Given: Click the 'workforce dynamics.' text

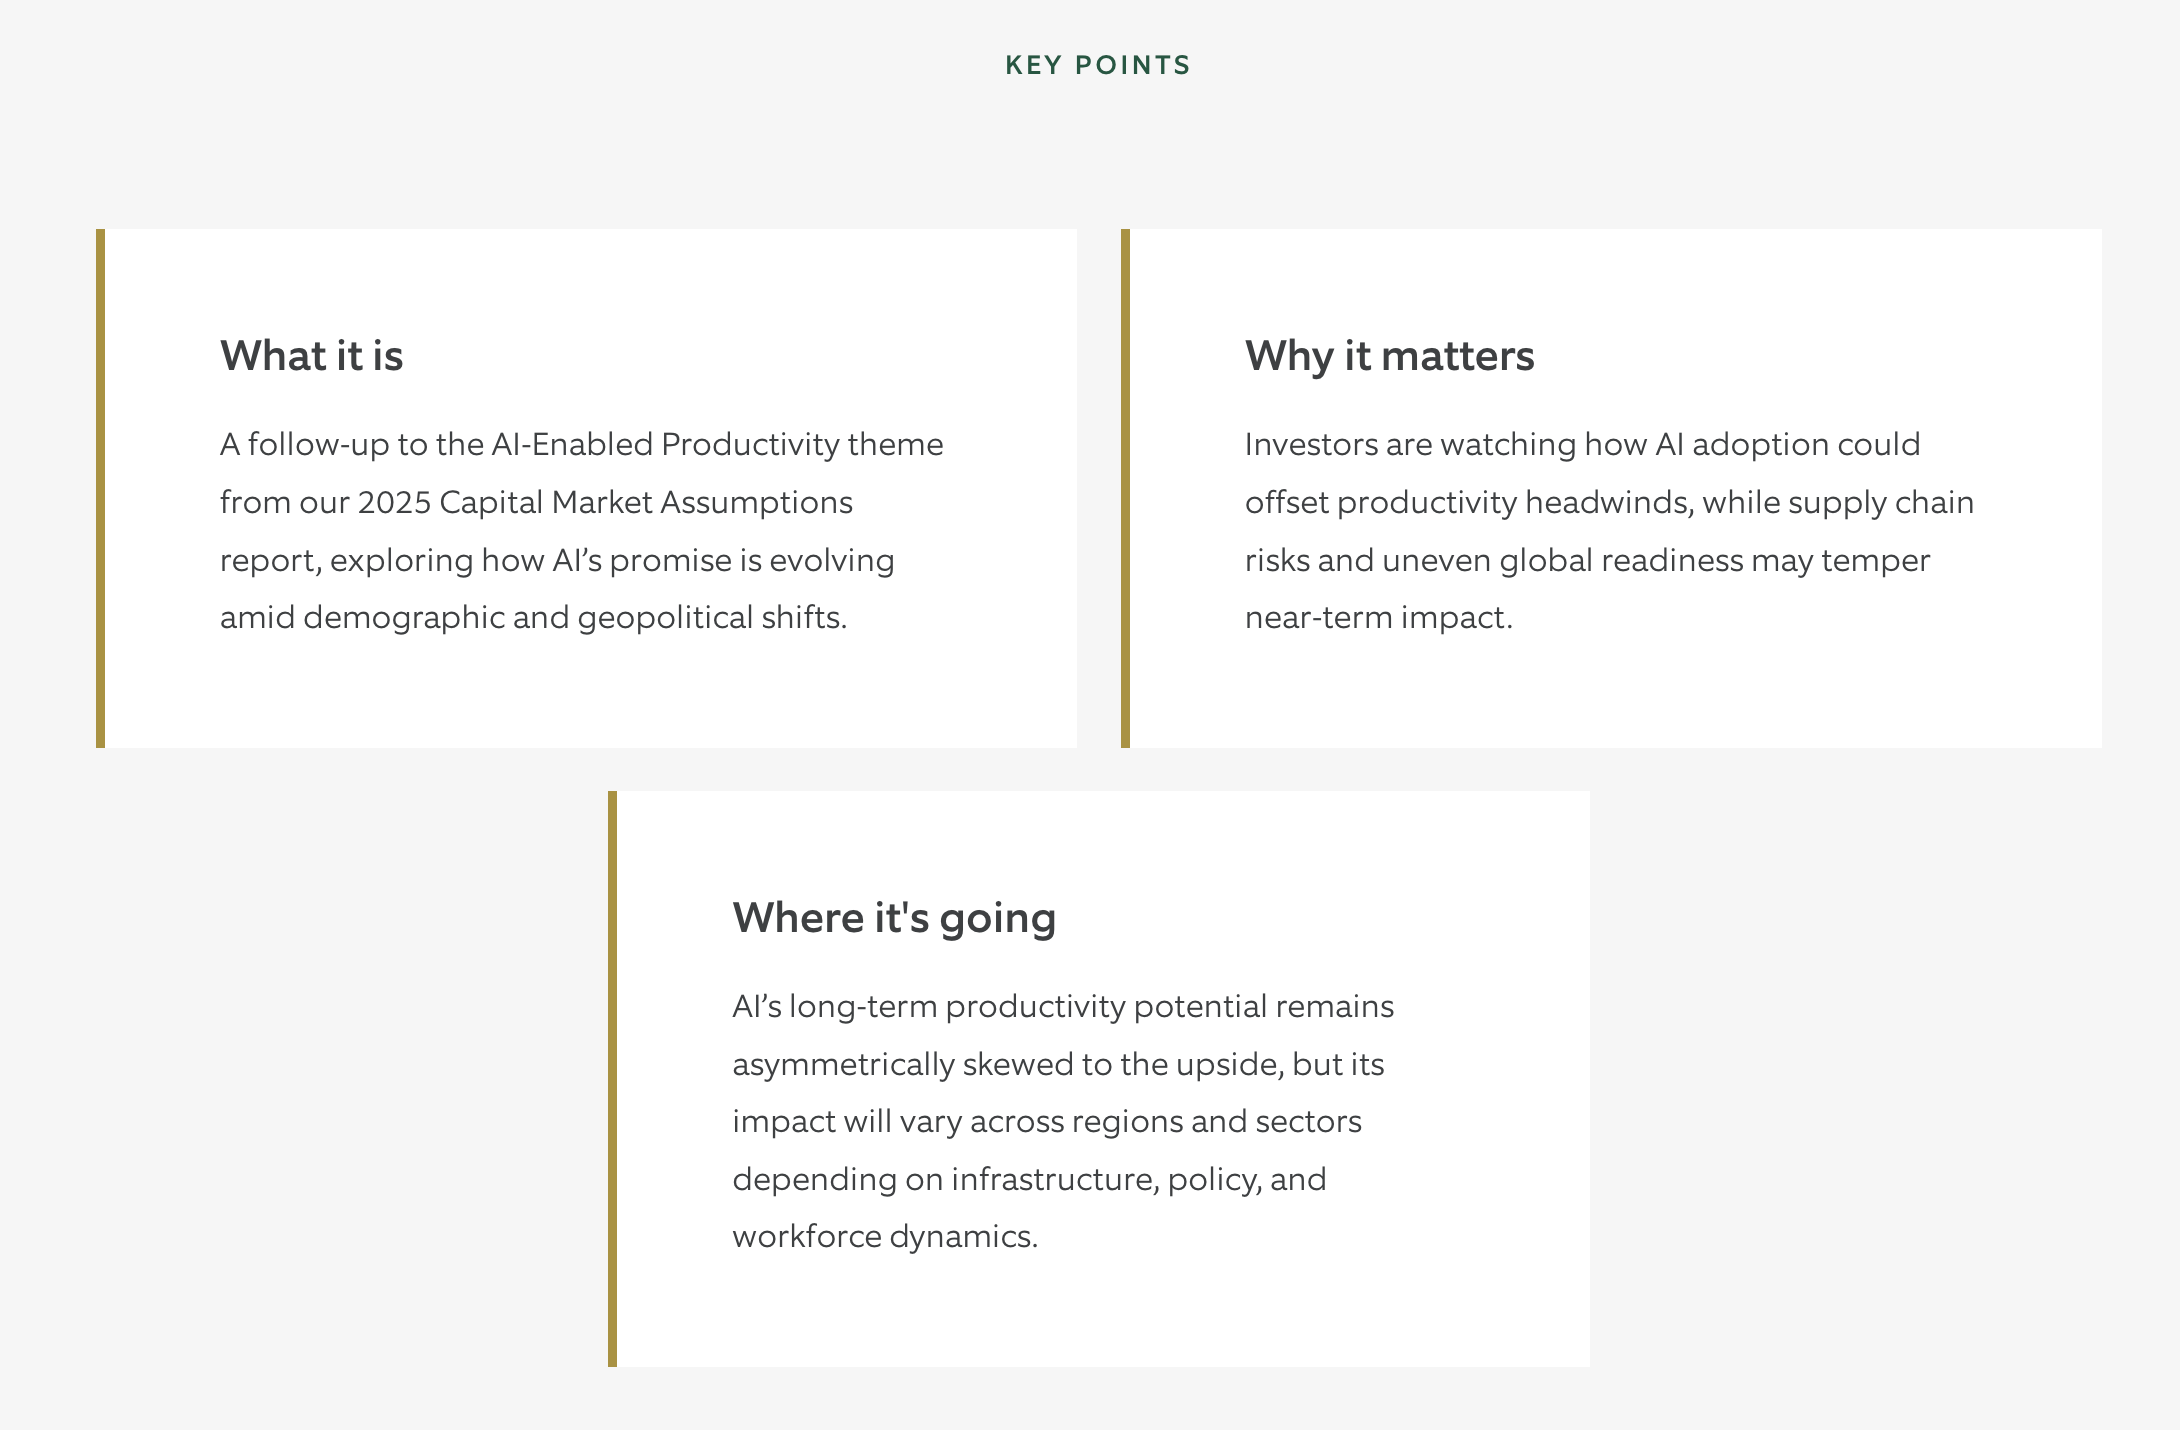Looking at the screenshot, I should (885, 1236).
